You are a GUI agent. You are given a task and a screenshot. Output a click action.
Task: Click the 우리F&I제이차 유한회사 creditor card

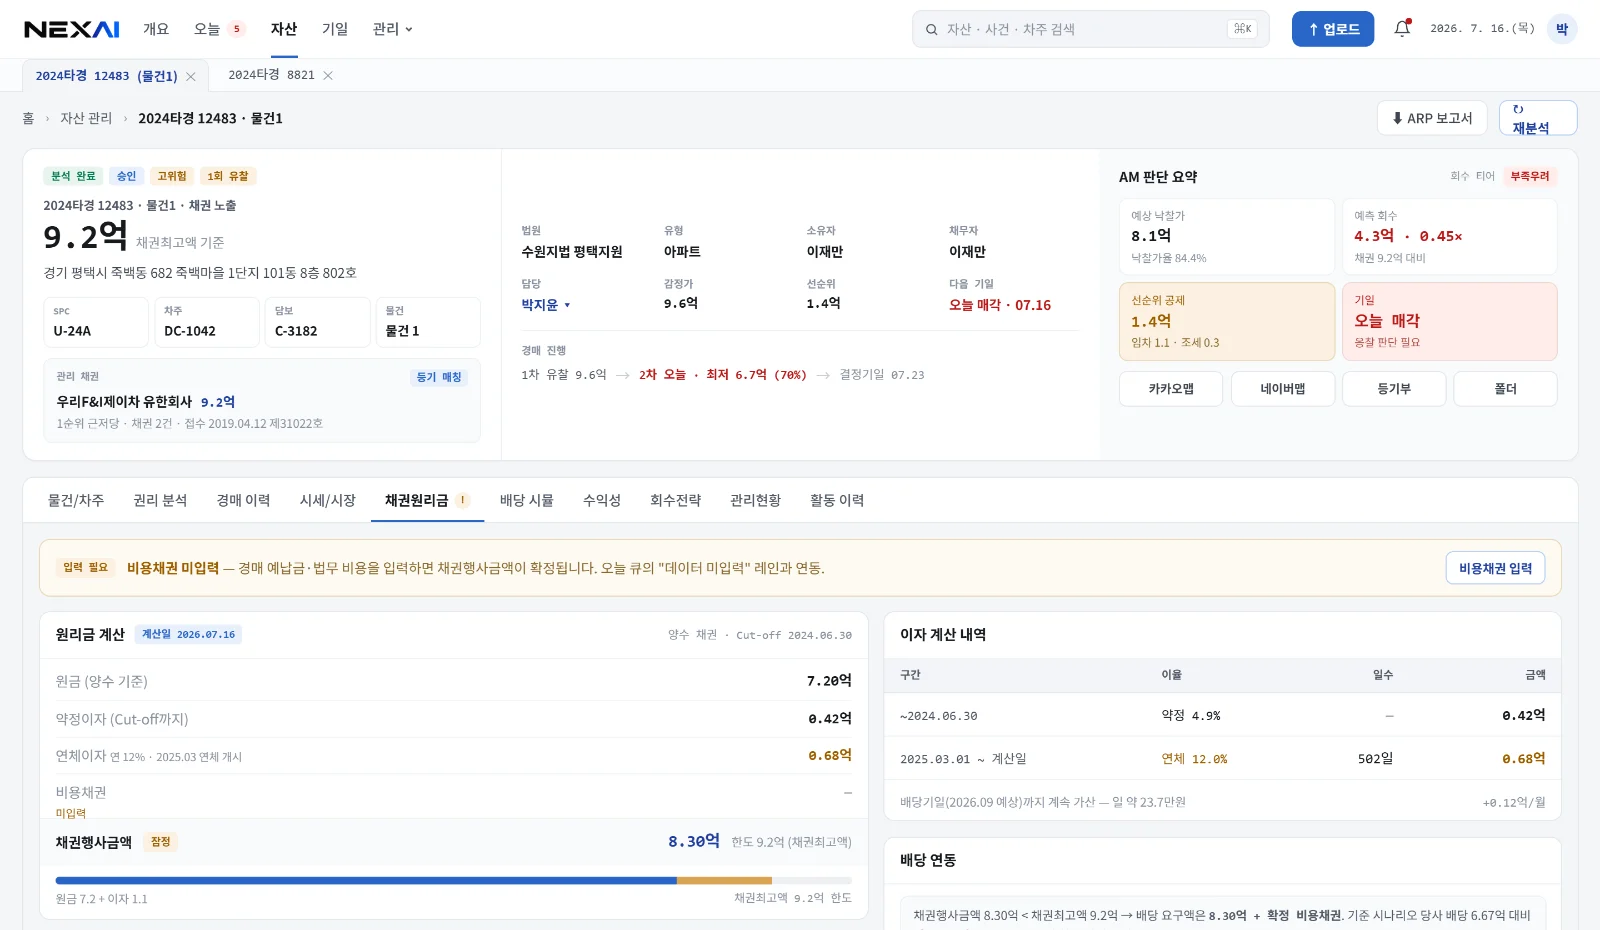coord(262,400)
